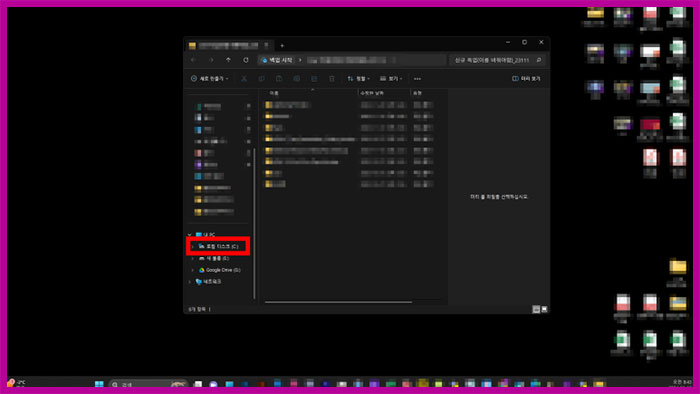Viewport: 700px width, 394px height.
Task: Switch to details view in status bar
Action: pos(536,309)
